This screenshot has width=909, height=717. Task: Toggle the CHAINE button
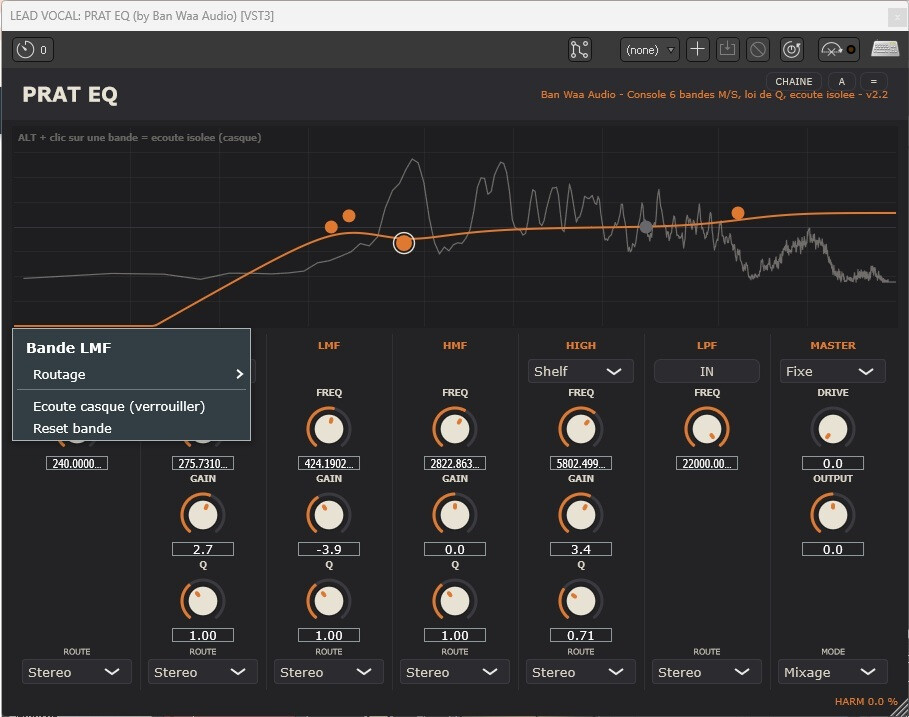coord(794,82)
